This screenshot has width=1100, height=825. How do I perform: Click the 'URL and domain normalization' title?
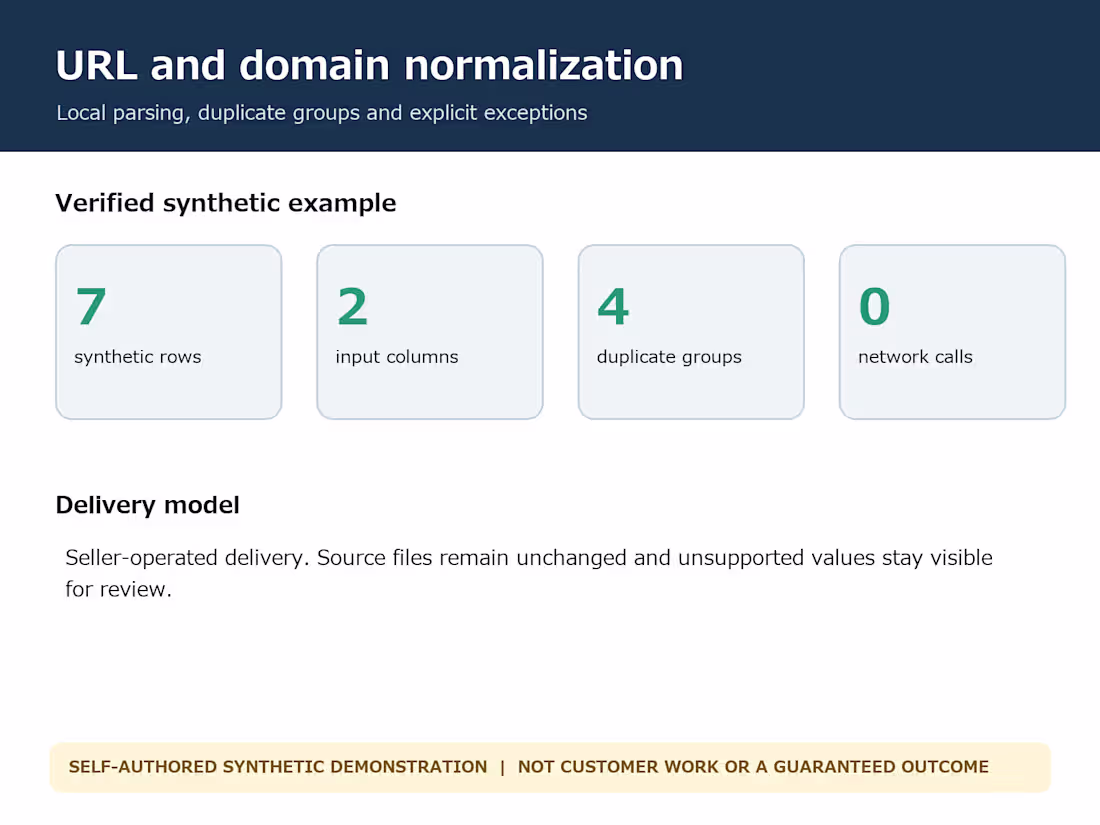tap(369, 66)
